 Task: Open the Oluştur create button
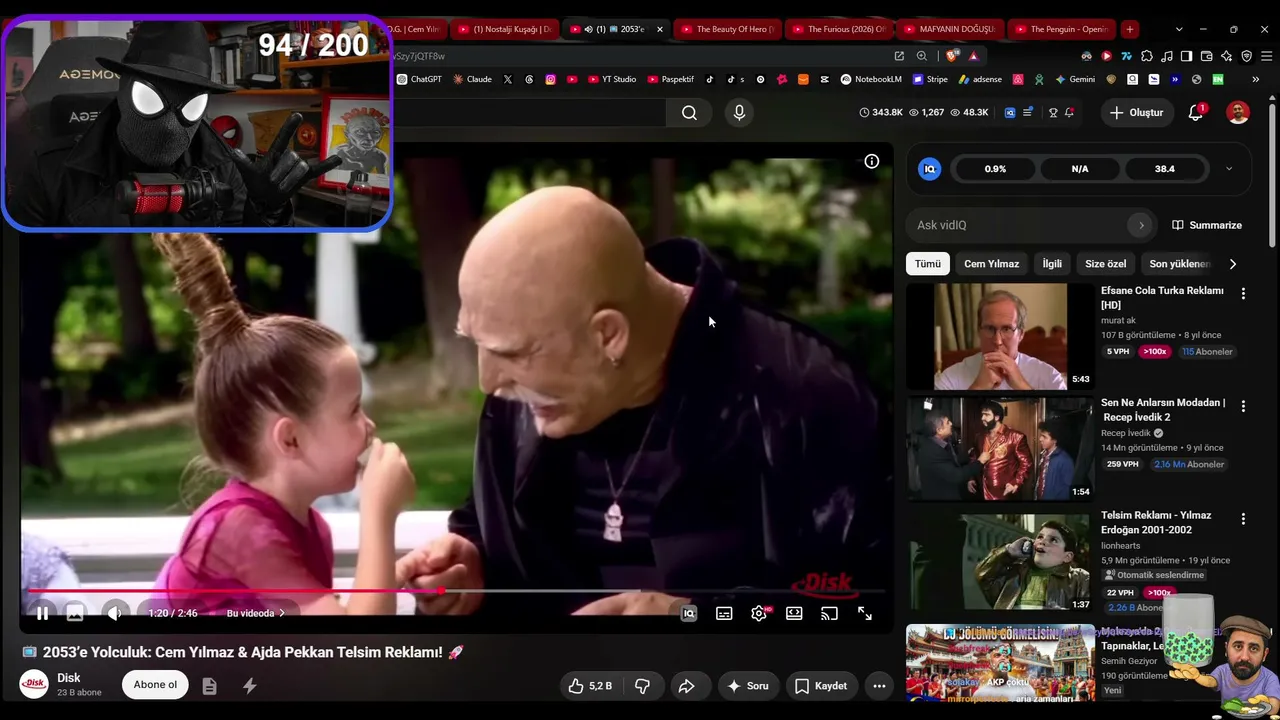tap(1137, 113)
